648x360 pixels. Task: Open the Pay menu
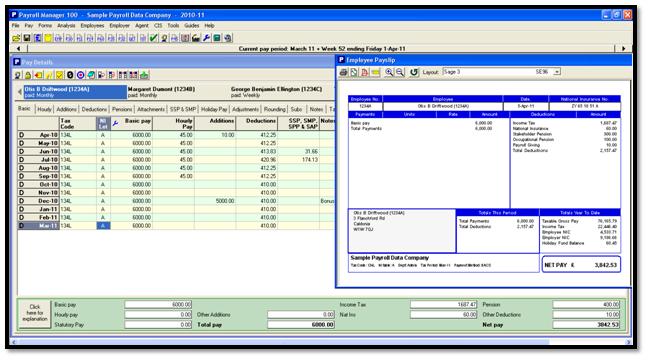click(x=29, y=26)
